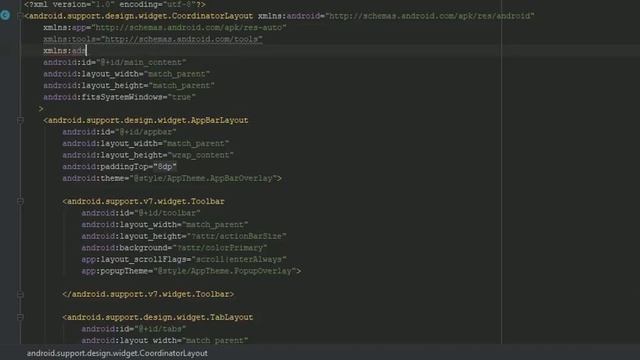
Task: Collapse the CoordinatorLayout root tag fold
Action: click(x=20, y=16)
